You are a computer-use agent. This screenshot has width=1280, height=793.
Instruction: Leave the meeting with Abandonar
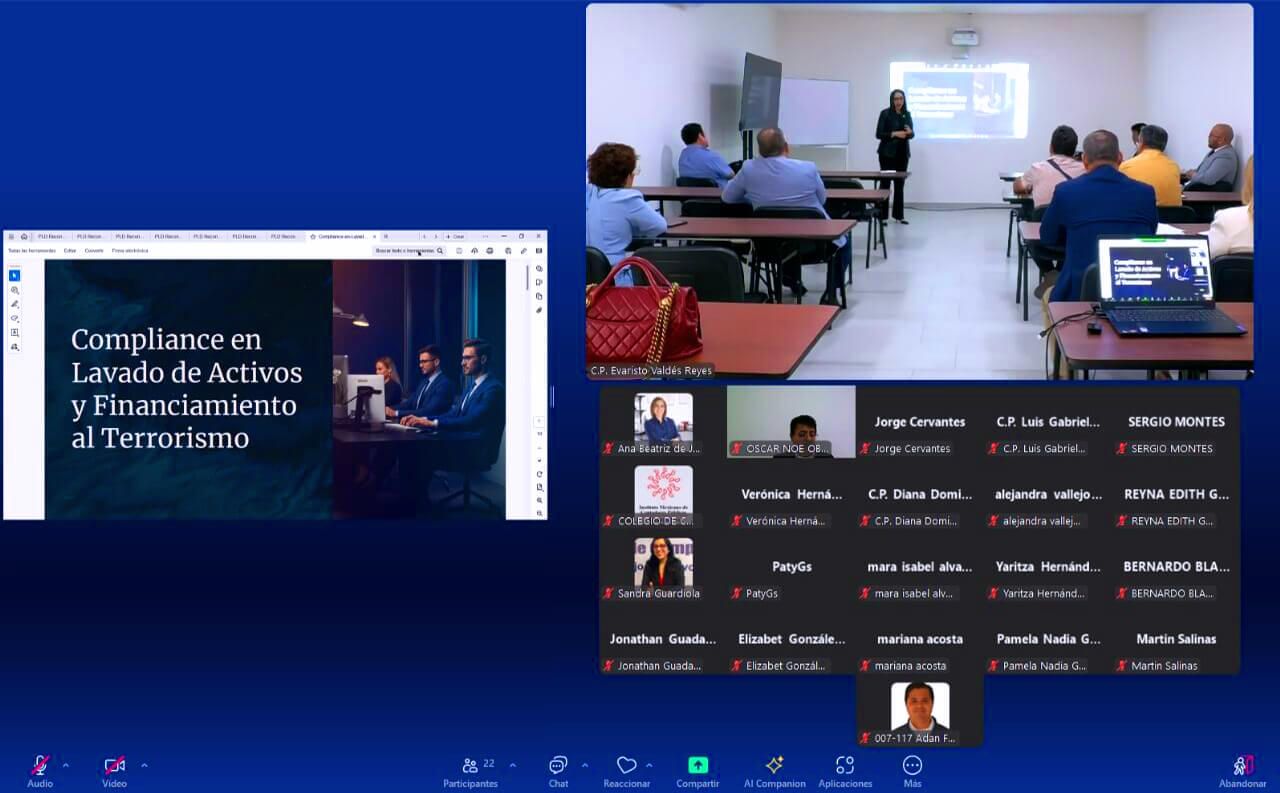1242,768
